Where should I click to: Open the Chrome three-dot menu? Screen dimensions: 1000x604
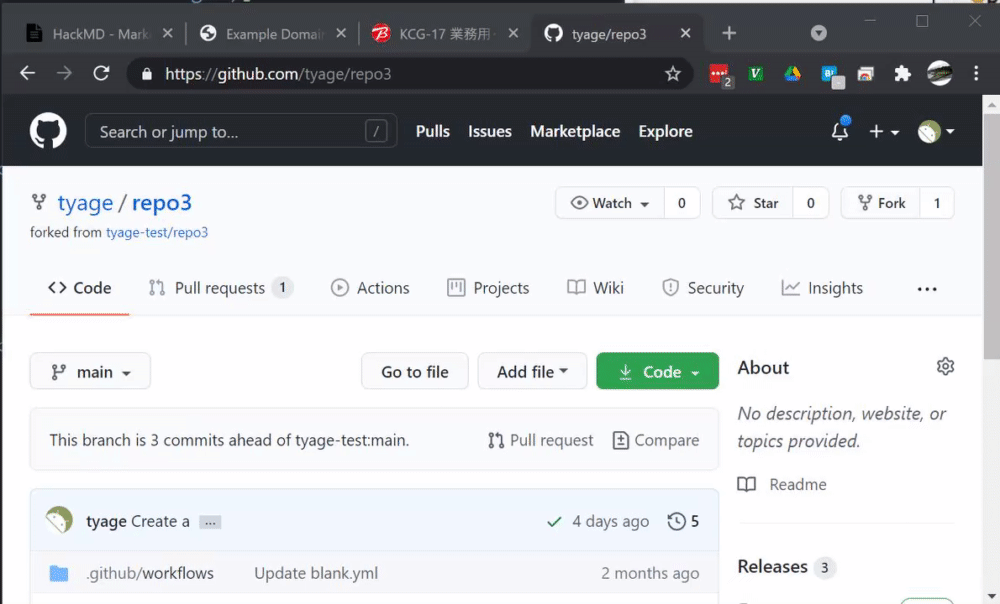[976, 73]
